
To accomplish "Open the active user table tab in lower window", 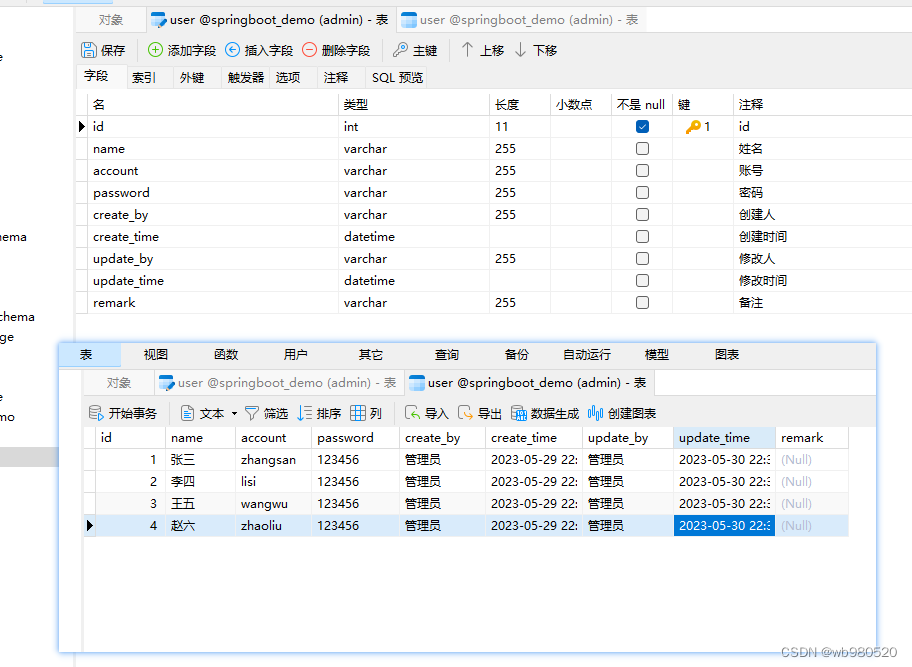I will pyautogui.click(x=529, y=383).
